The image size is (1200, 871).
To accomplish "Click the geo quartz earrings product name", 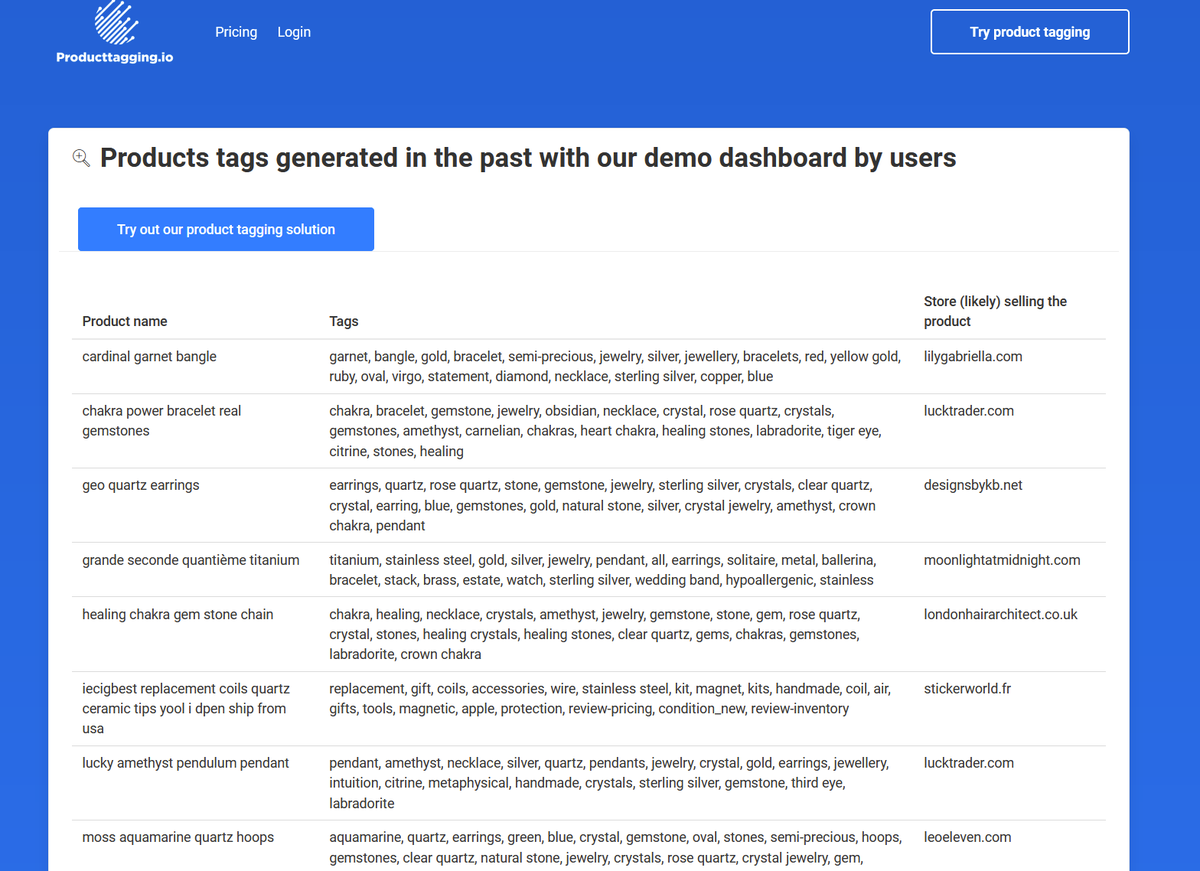I will [141, 485].
